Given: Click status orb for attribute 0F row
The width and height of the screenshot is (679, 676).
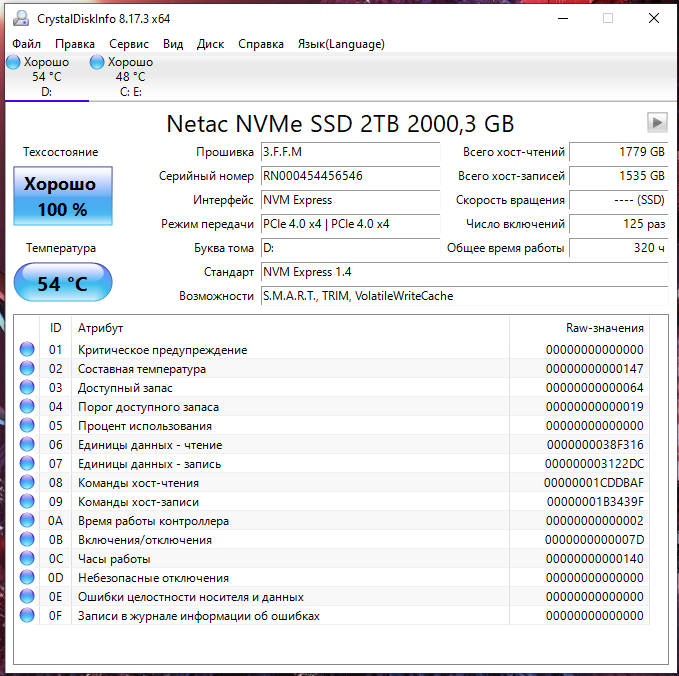Looking at the screenshot, I should click(27, 616).
